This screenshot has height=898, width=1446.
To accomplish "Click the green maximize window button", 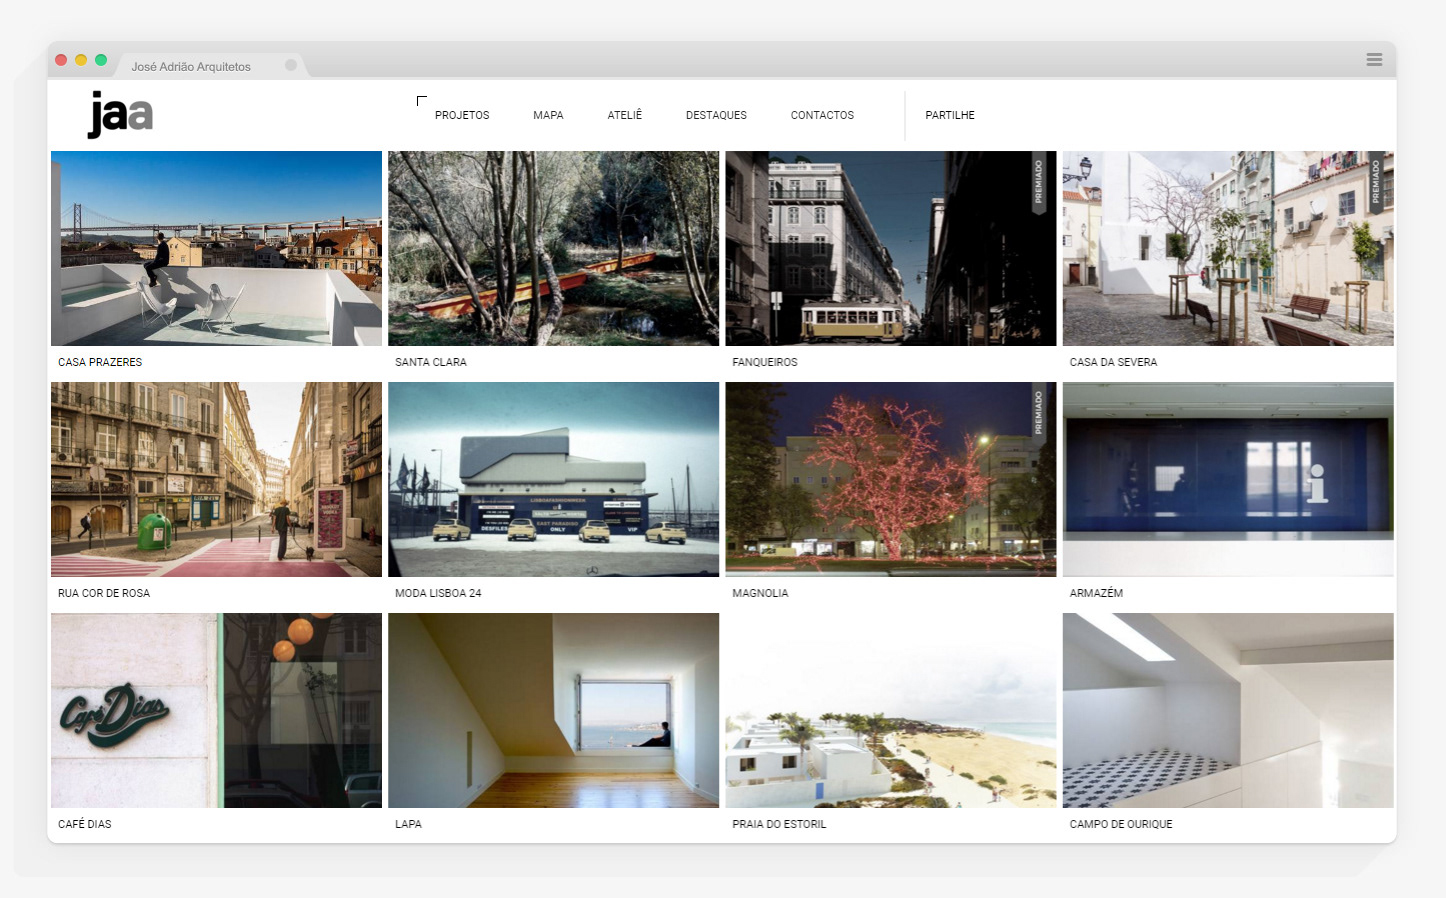I will coord(101,60).
